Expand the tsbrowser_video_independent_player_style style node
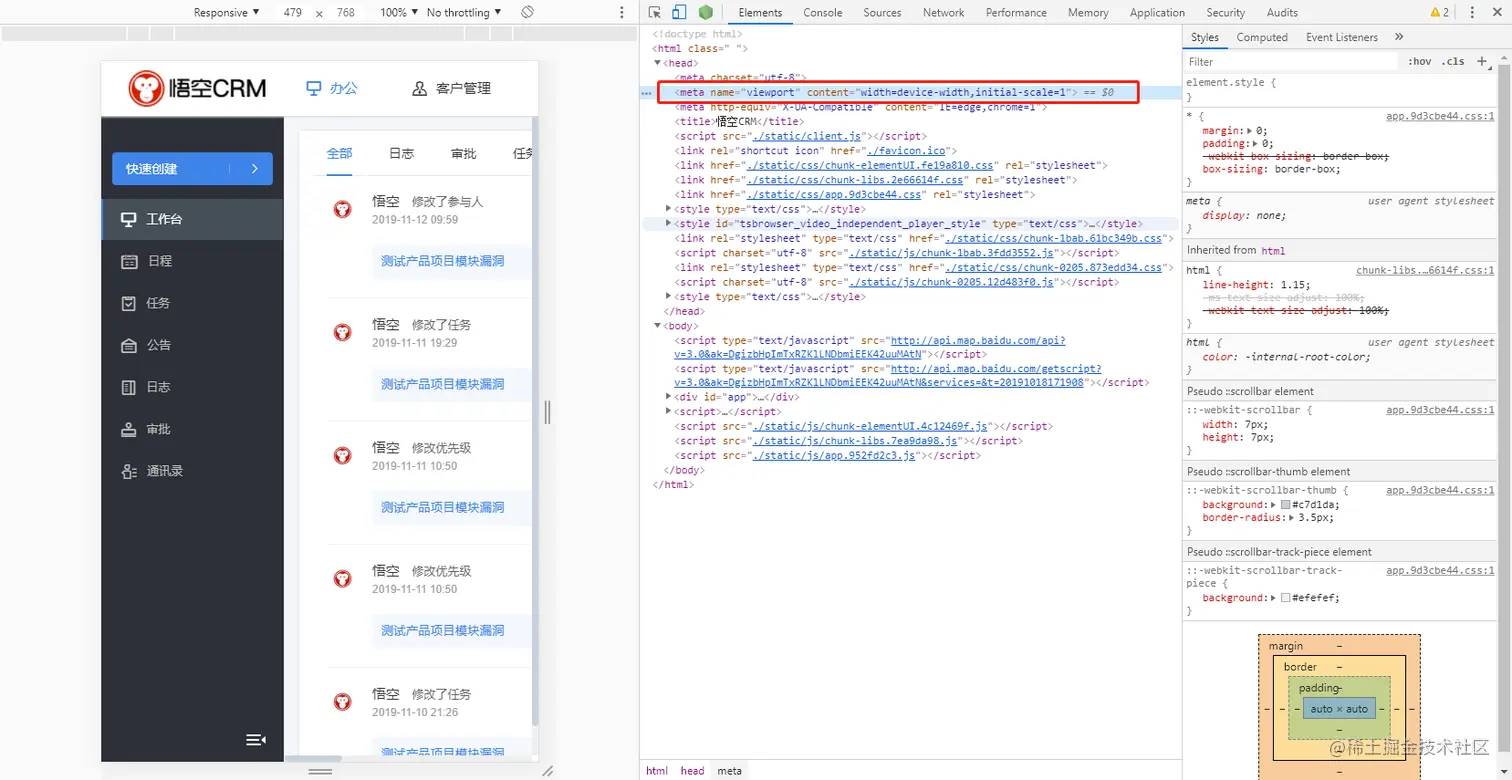Image resolution: width=1512 pixels, height=780 pixels. point(669,224)
